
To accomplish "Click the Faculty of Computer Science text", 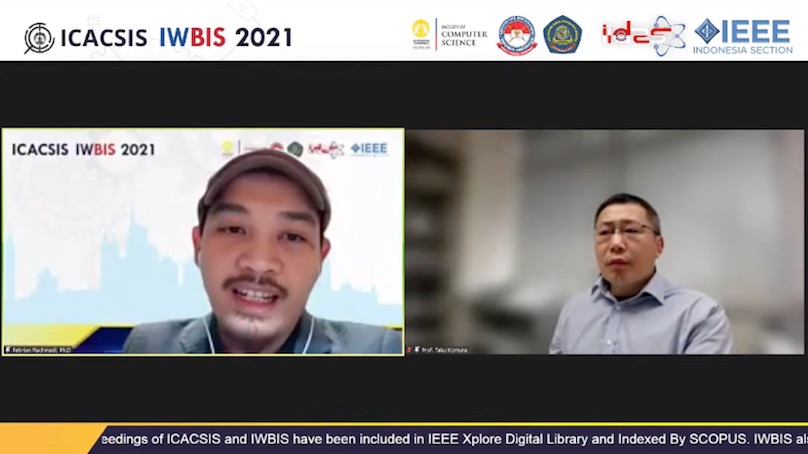I will click(x=464, y=34).
